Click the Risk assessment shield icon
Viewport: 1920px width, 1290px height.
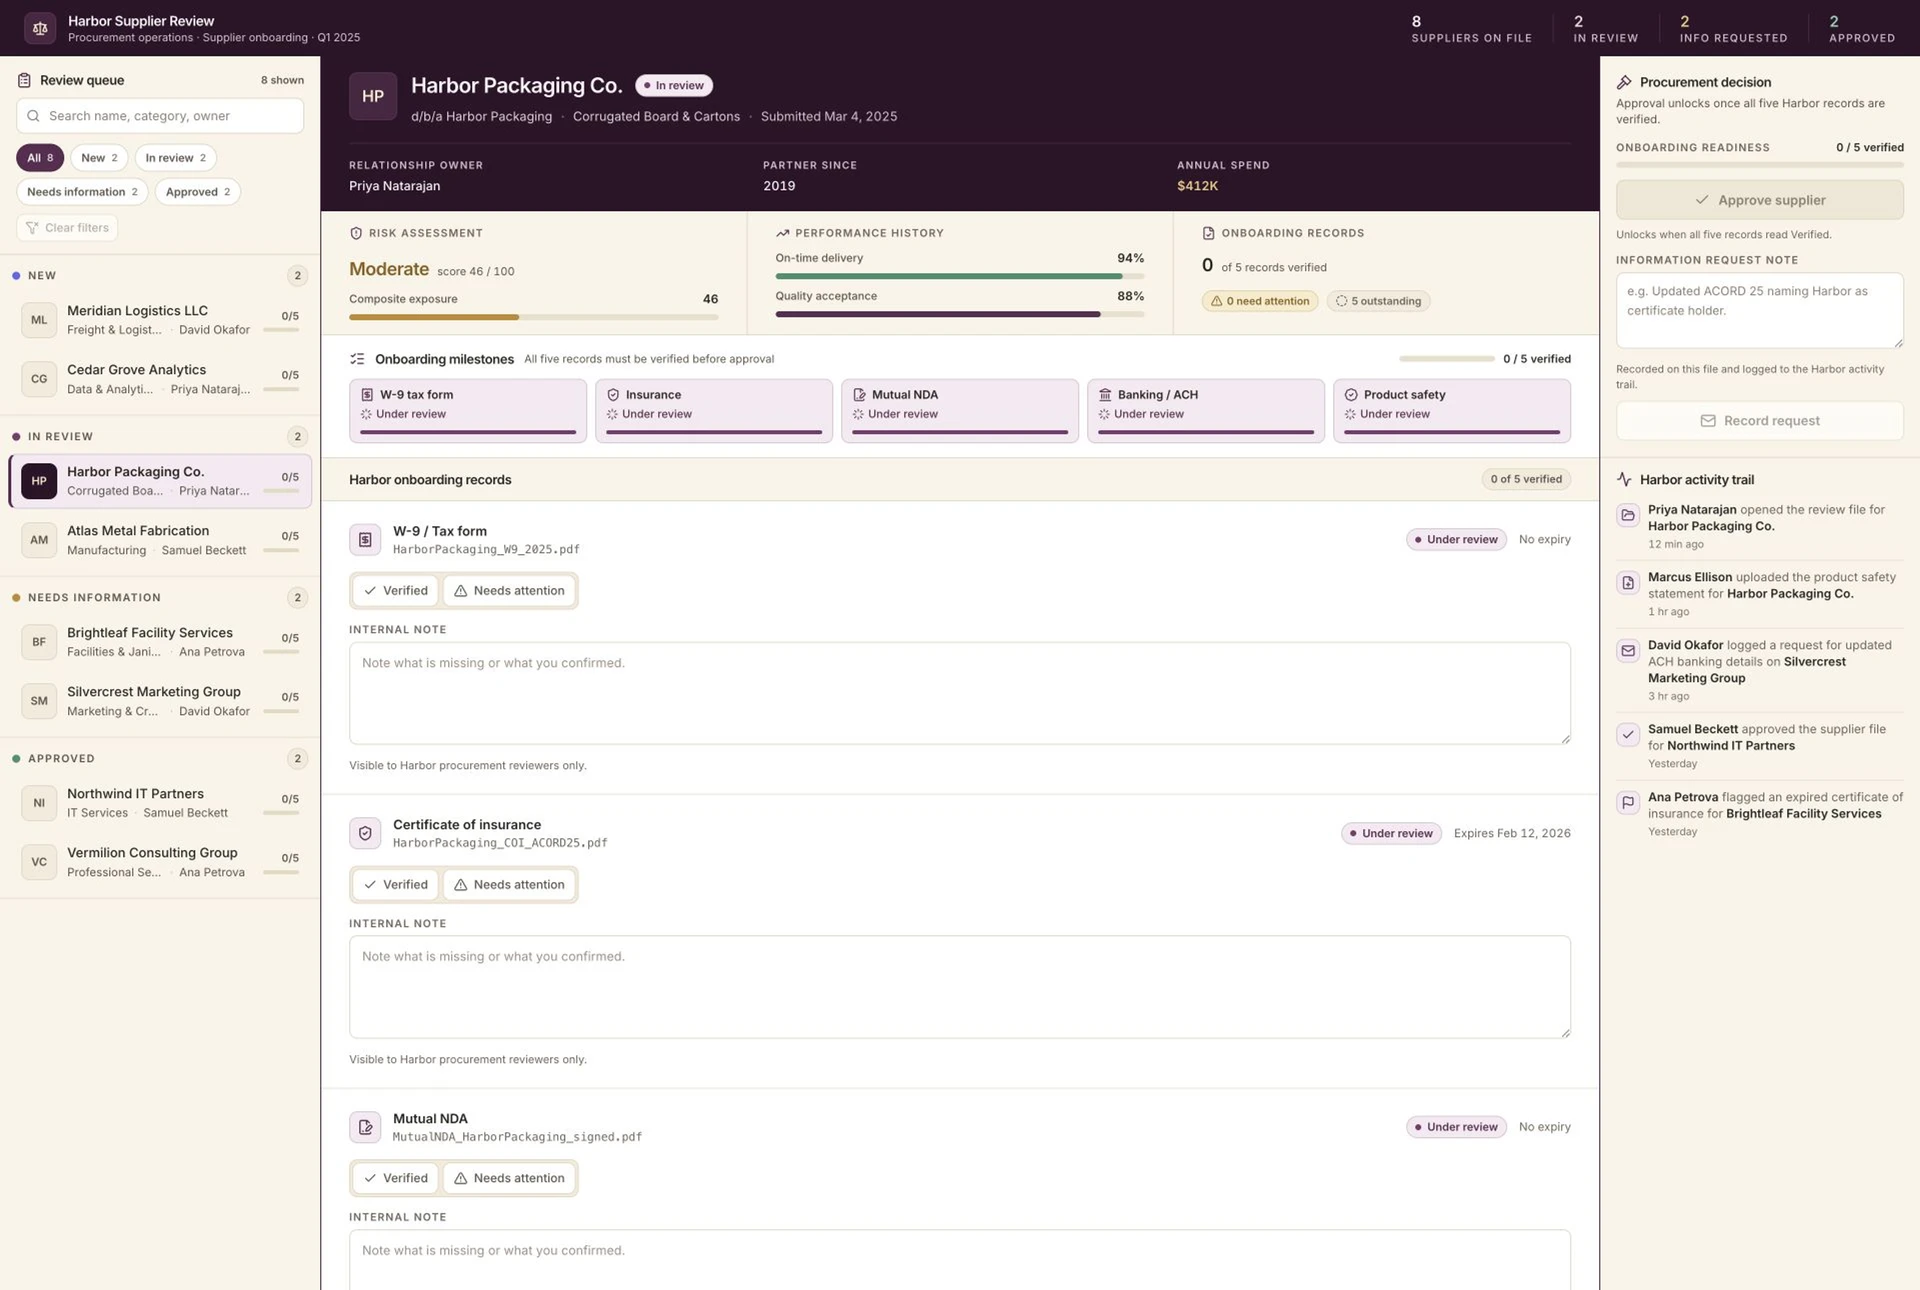(356, 233)
